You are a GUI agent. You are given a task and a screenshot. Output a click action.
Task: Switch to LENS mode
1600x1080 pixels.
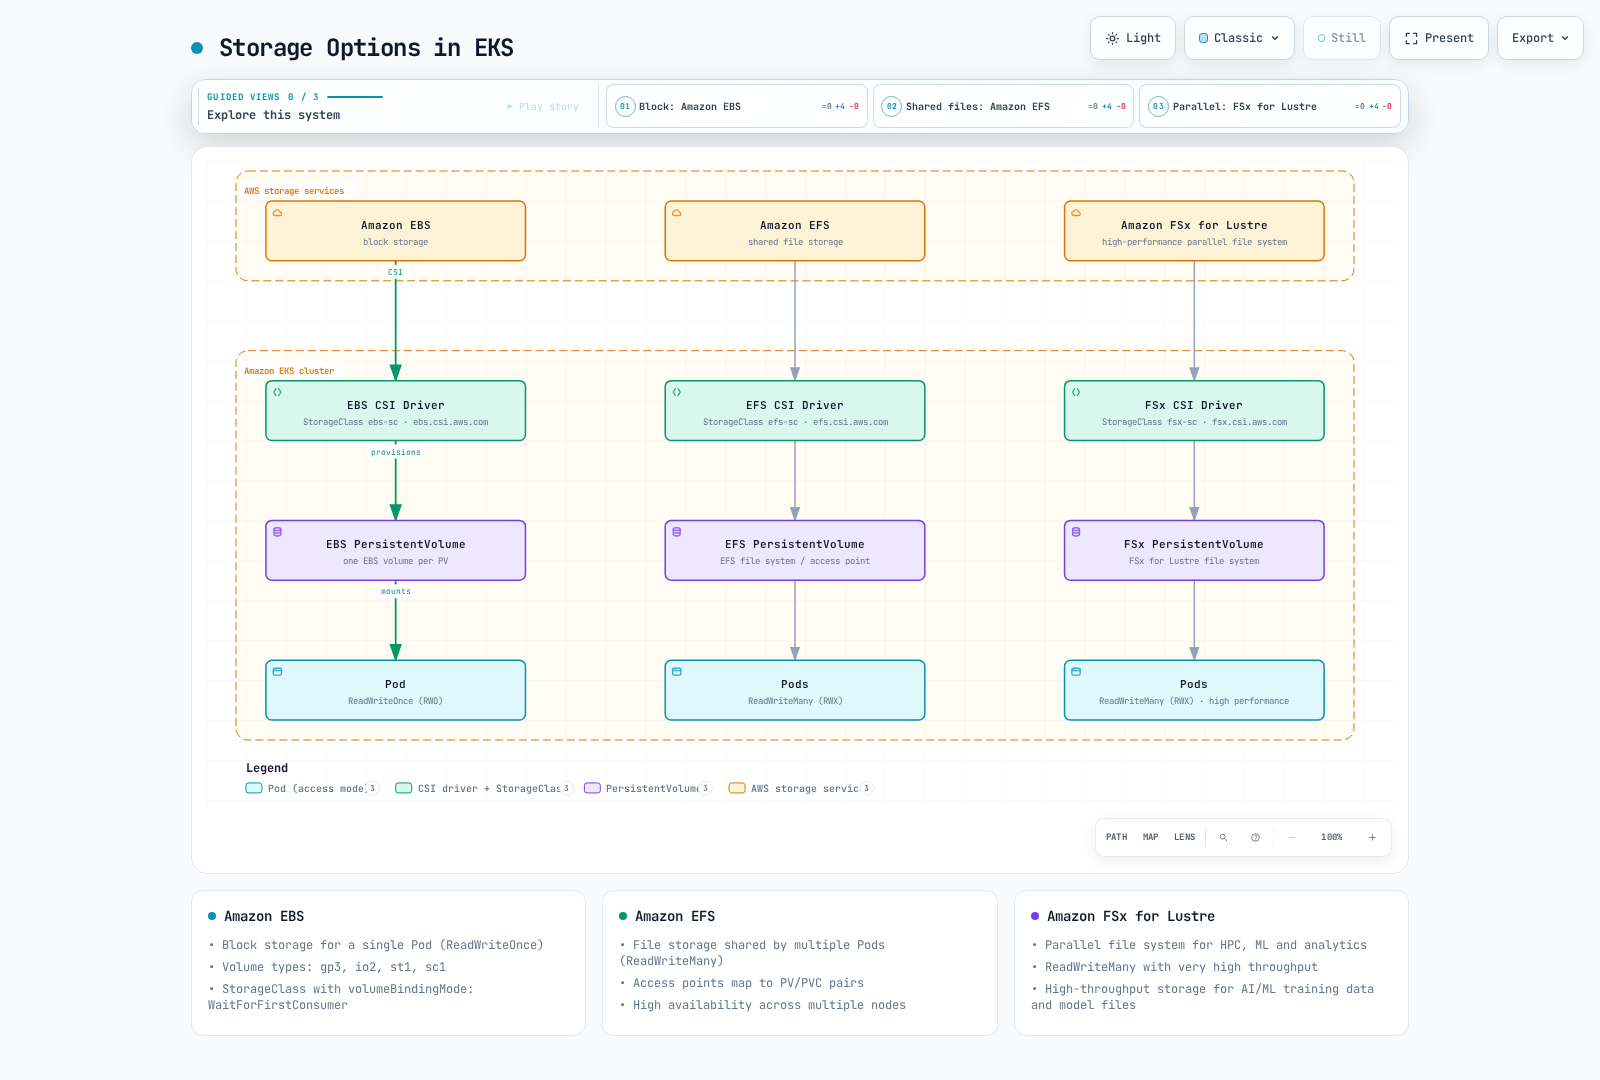coord(1185,837)
